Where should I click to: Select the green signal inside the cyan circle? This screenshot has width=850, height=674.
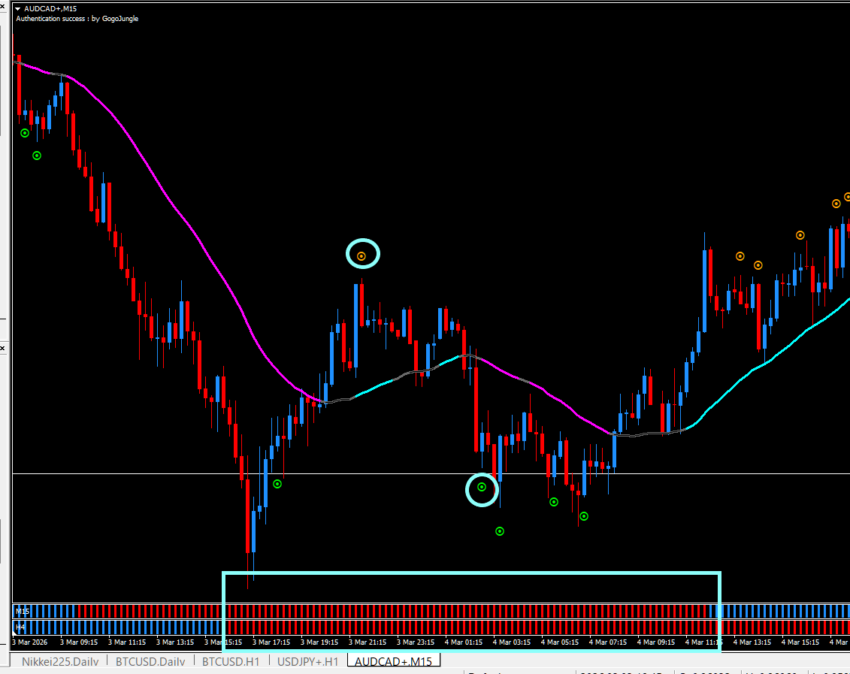point(482,487)
